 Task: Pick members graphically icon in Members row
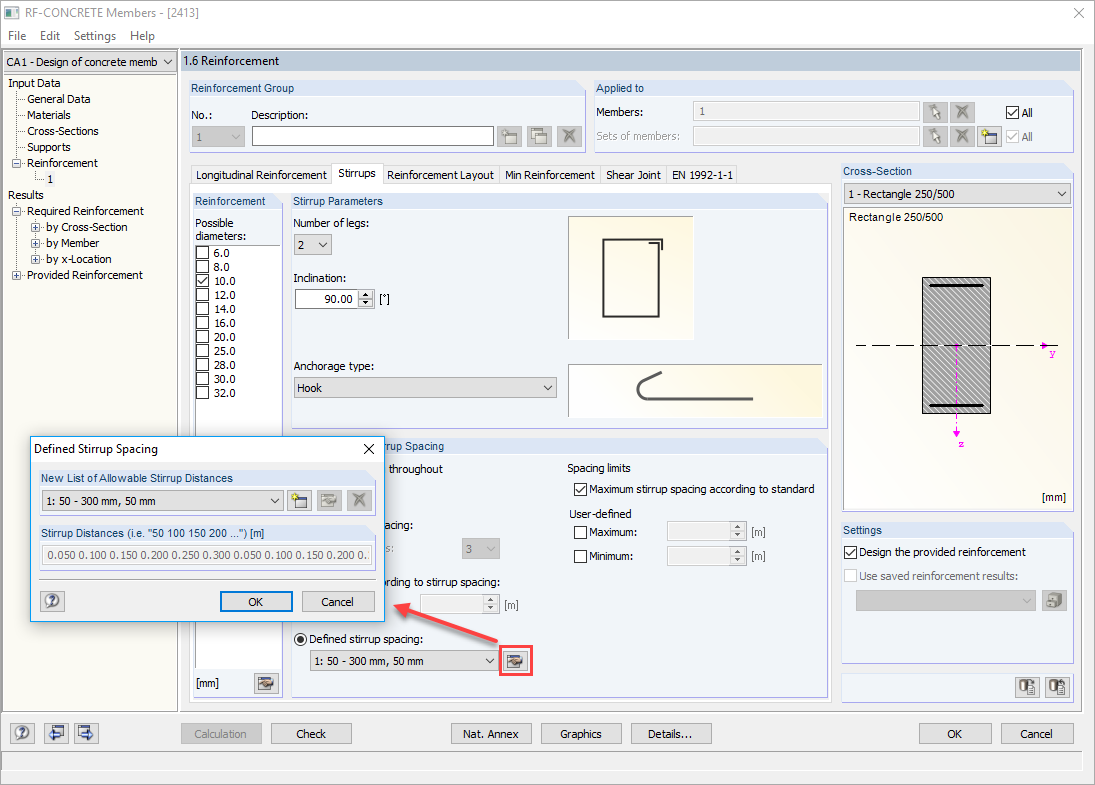(935, 112)
